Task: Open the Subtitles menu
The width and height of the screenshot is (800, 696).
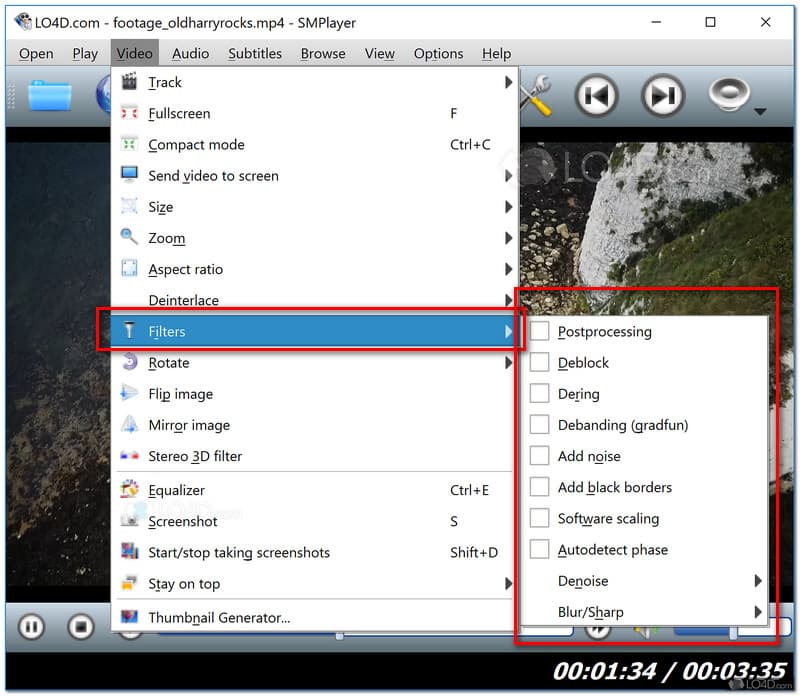Action: [x=255, y=54]
